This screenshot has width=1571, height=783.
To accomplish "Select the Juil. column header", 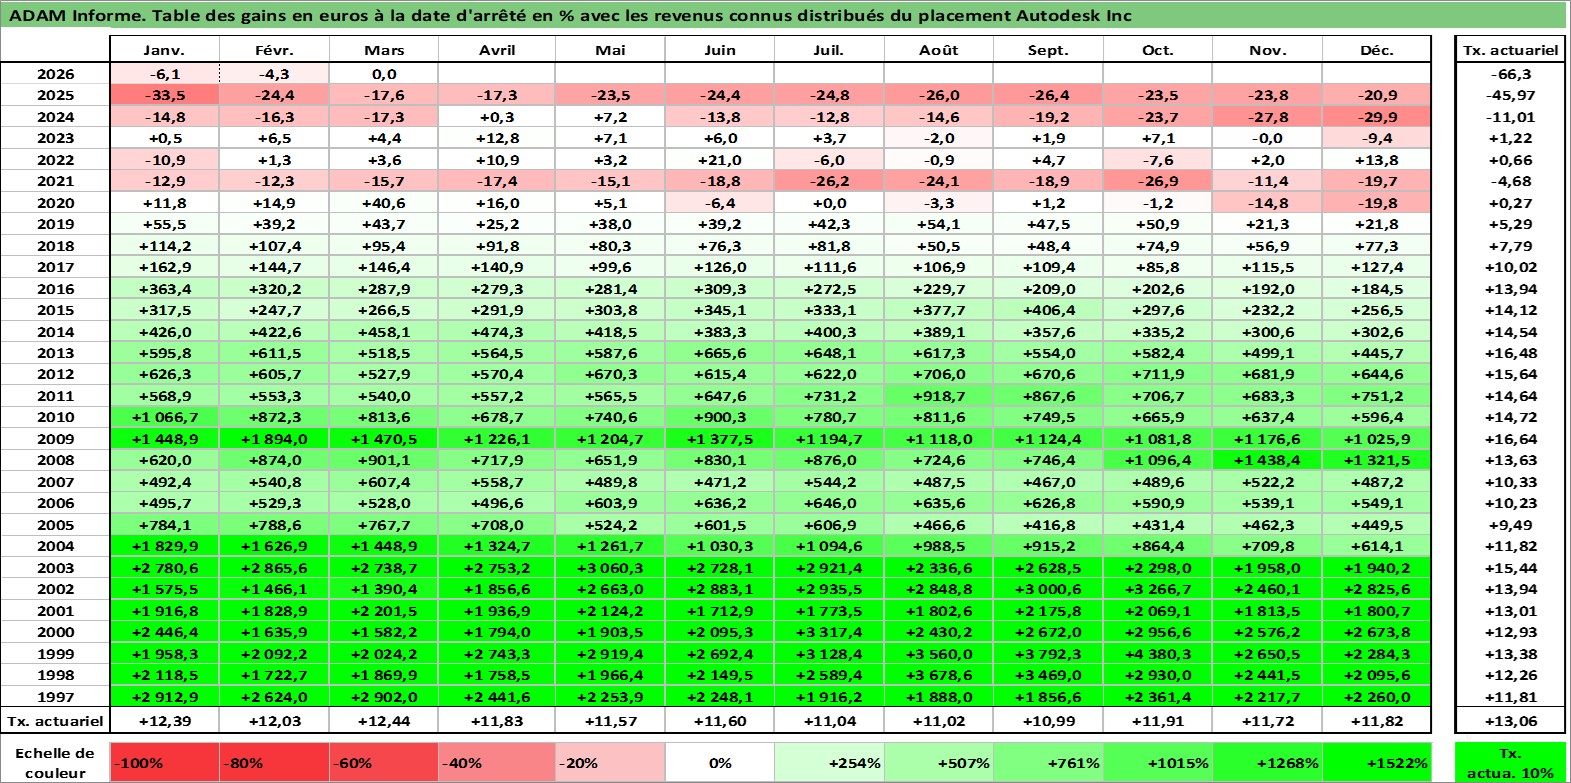I will (829, 50).
